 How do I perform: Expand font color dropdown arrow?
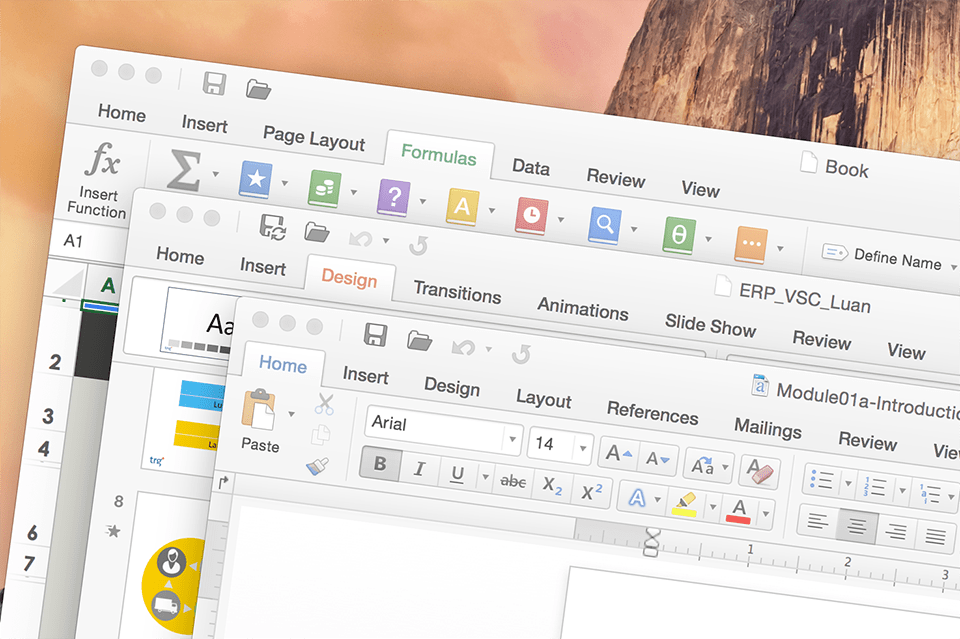point(765,514)
